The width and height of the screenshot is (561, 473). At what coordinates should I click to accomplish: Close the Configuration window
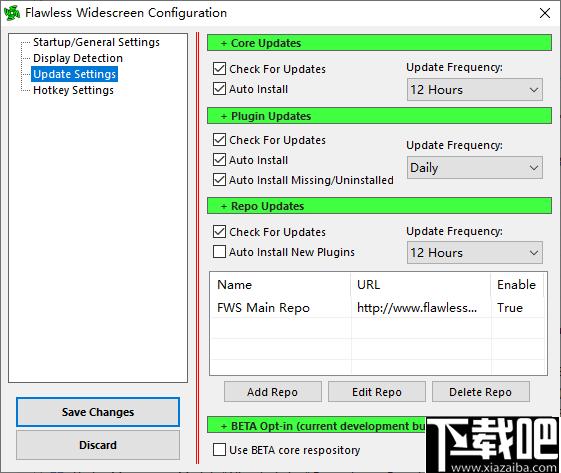click(545, 13)
